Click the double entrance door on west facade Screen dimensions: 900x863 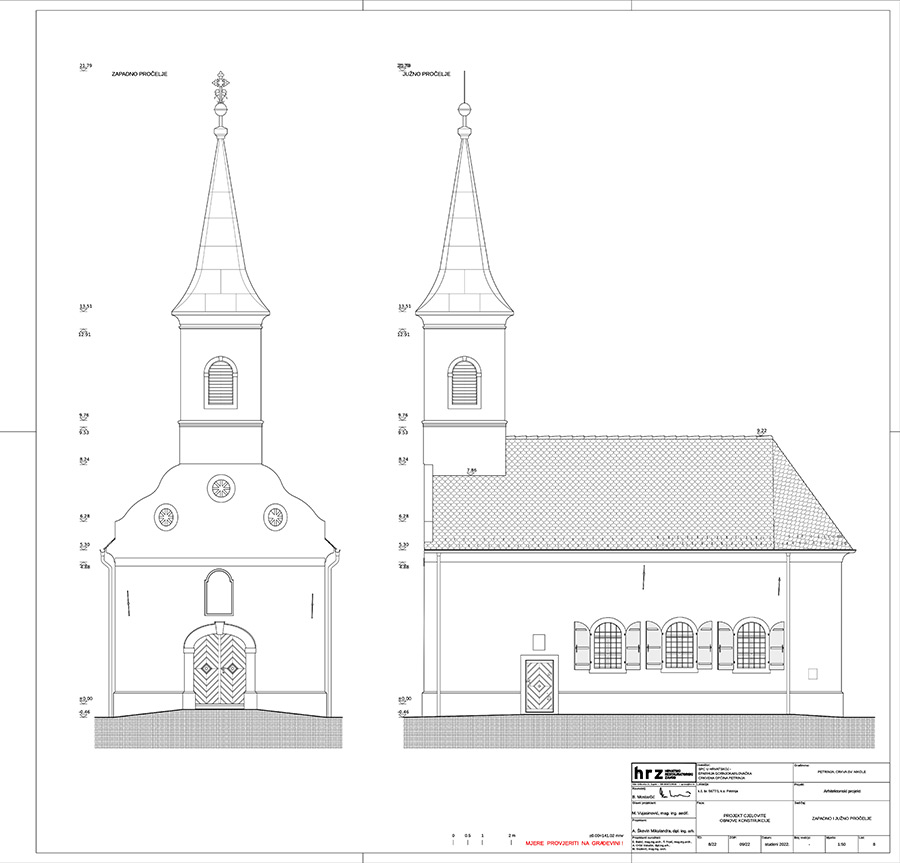219,667
